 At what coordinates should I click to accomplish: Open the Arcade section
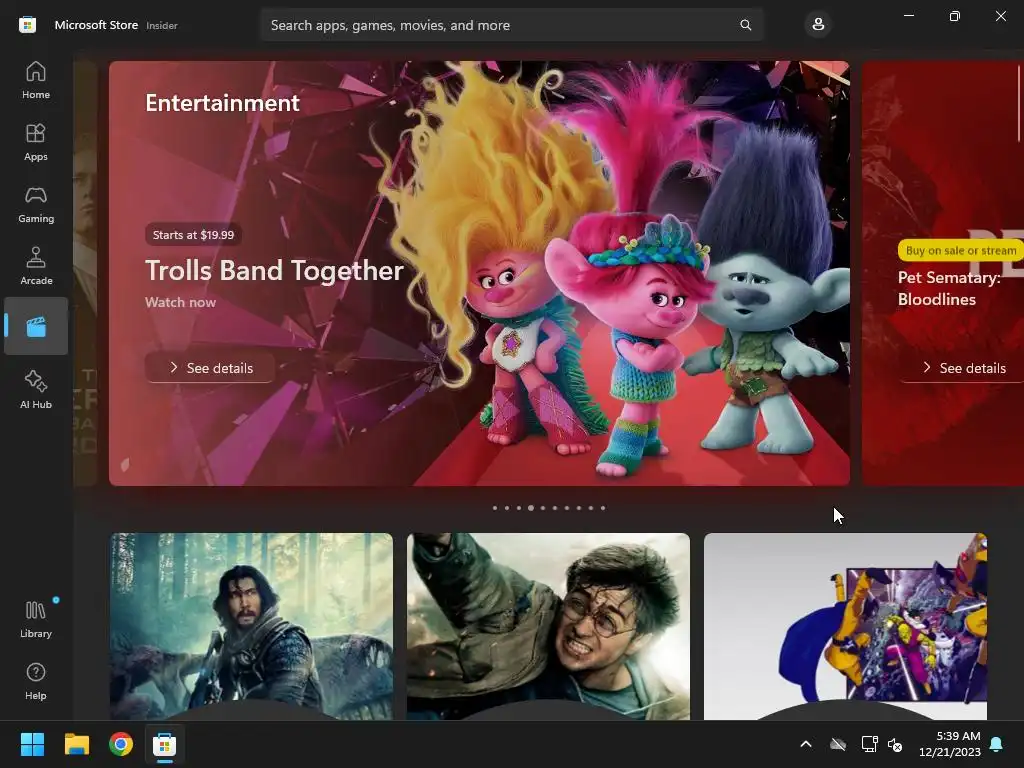point(36,266)
